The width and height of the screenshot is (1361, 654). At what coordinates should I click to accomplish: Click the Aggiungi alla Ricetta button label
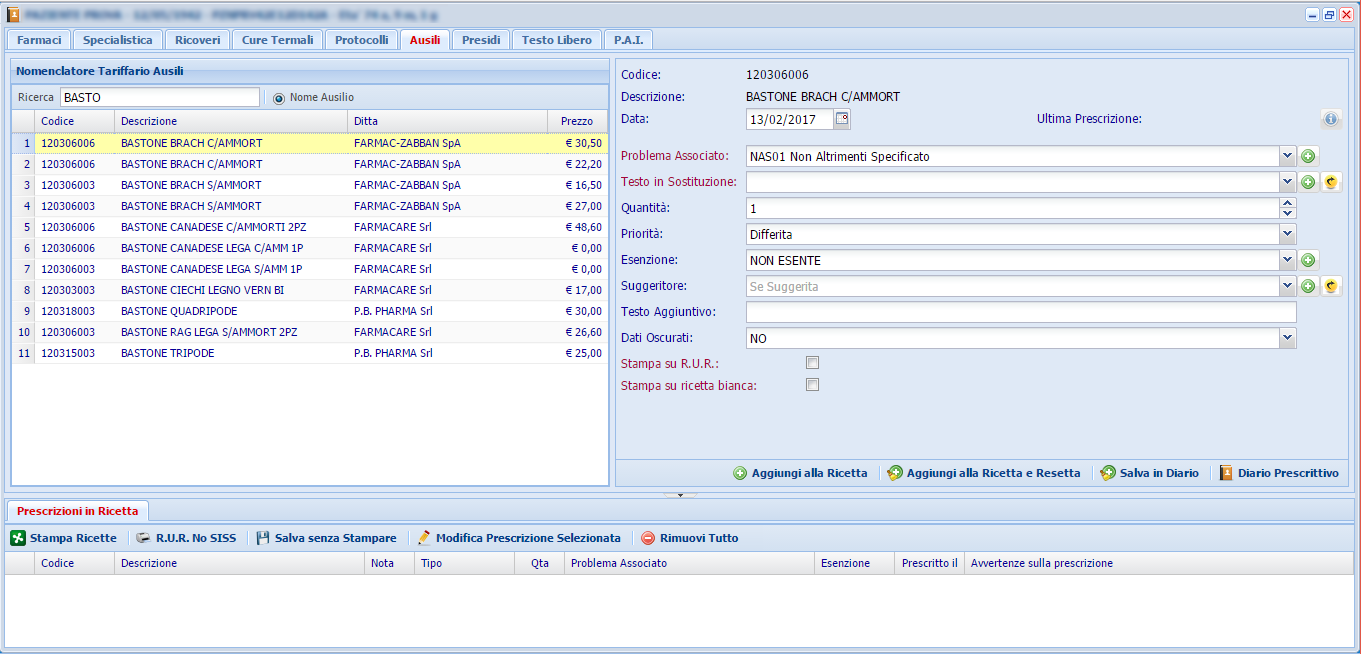coord(810,473)
